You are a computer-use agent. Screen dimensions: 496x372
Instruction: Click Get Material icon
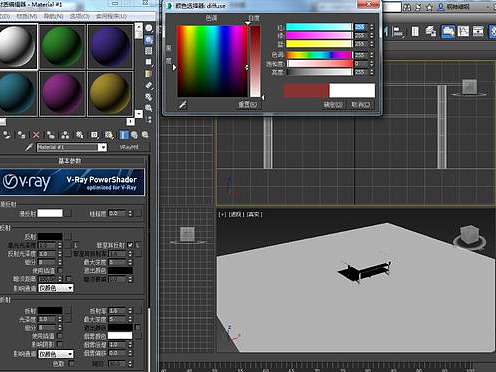pos(6,135)
